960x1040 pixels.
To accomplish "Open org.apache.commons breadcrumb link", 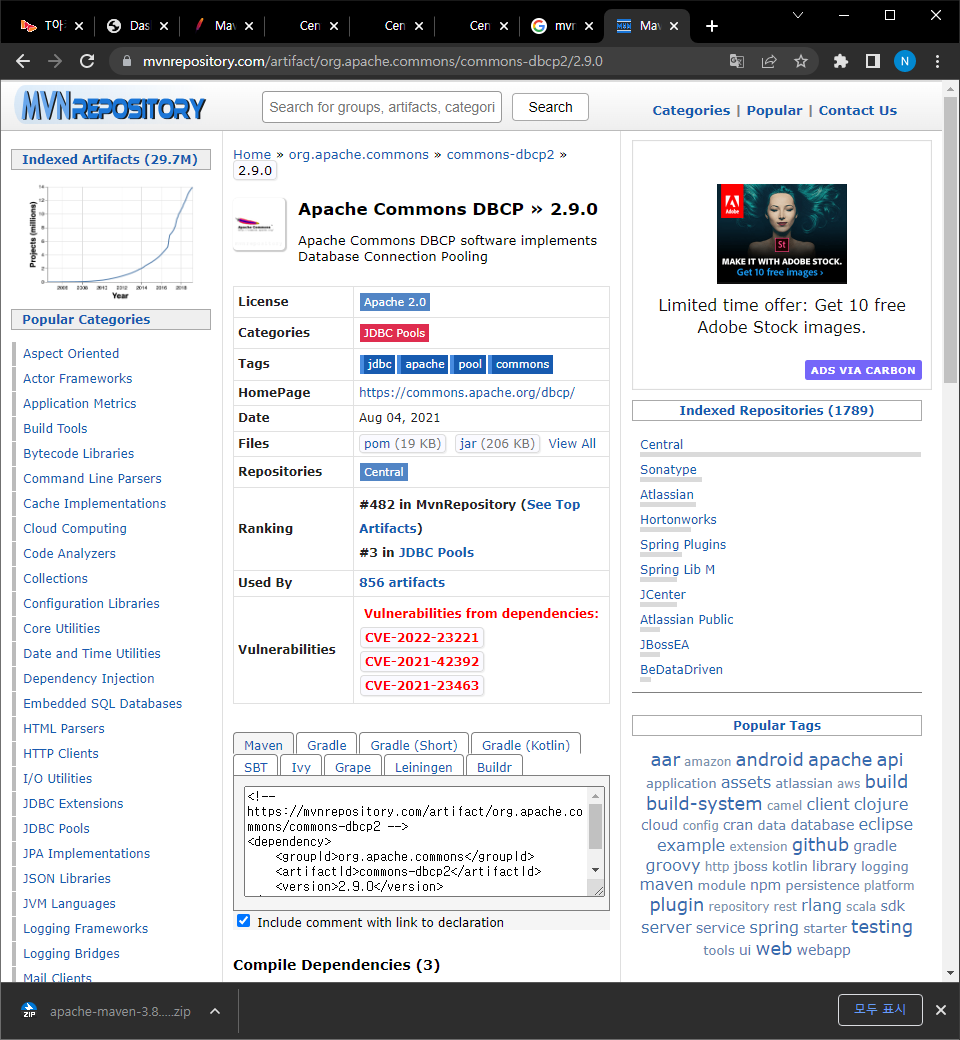I will coord(359,155).
